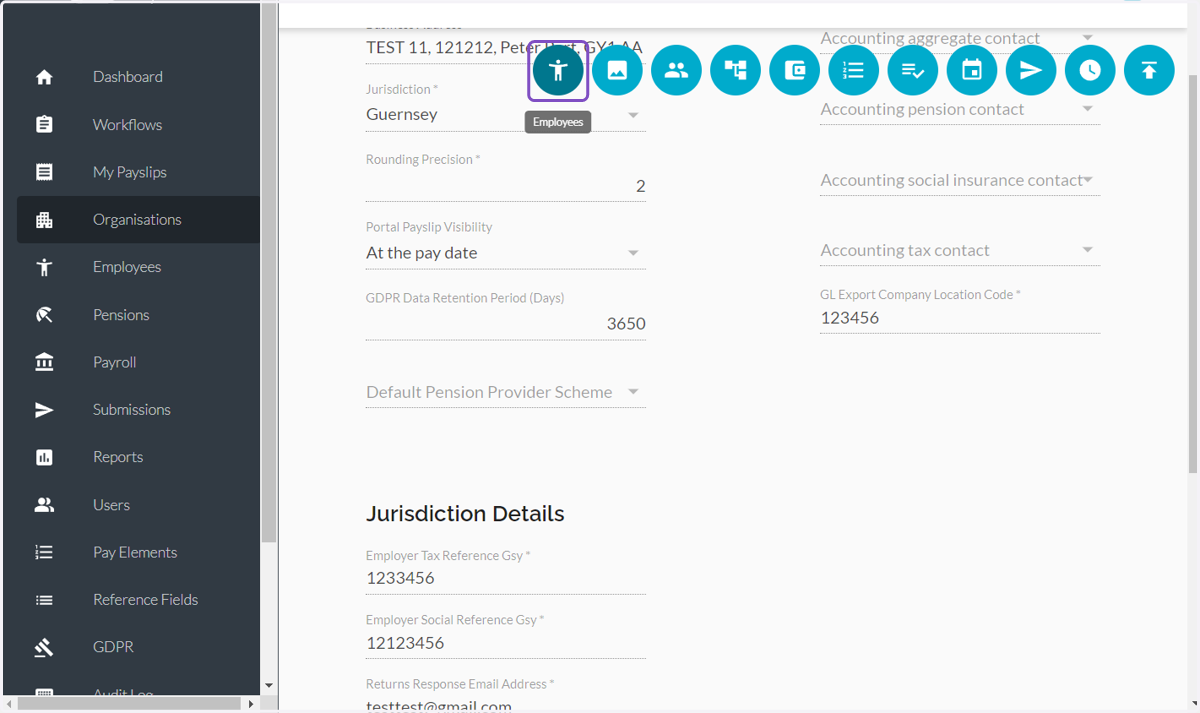This screenshot has height=713, width=1200.
Task: Click the Employer Tax Reference Gsy field
Action: coord(505,578)
